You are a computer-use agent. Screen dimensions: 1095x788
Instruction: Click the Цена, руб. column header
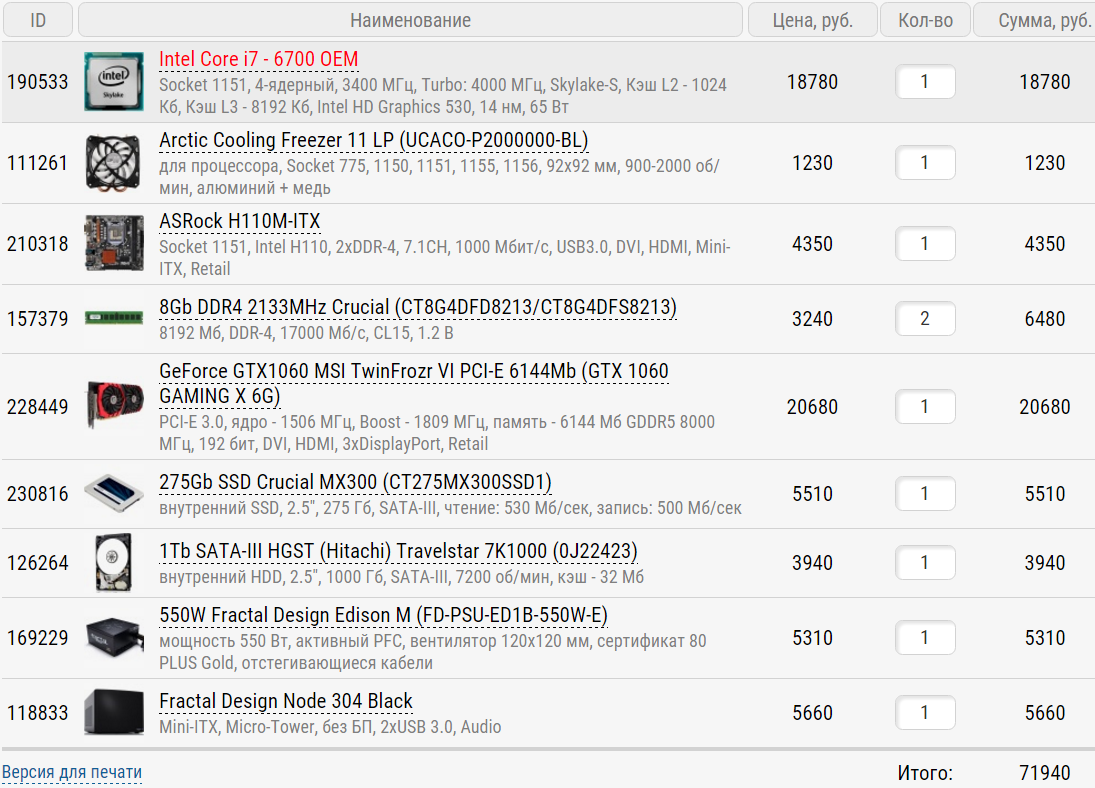point(813,20)
